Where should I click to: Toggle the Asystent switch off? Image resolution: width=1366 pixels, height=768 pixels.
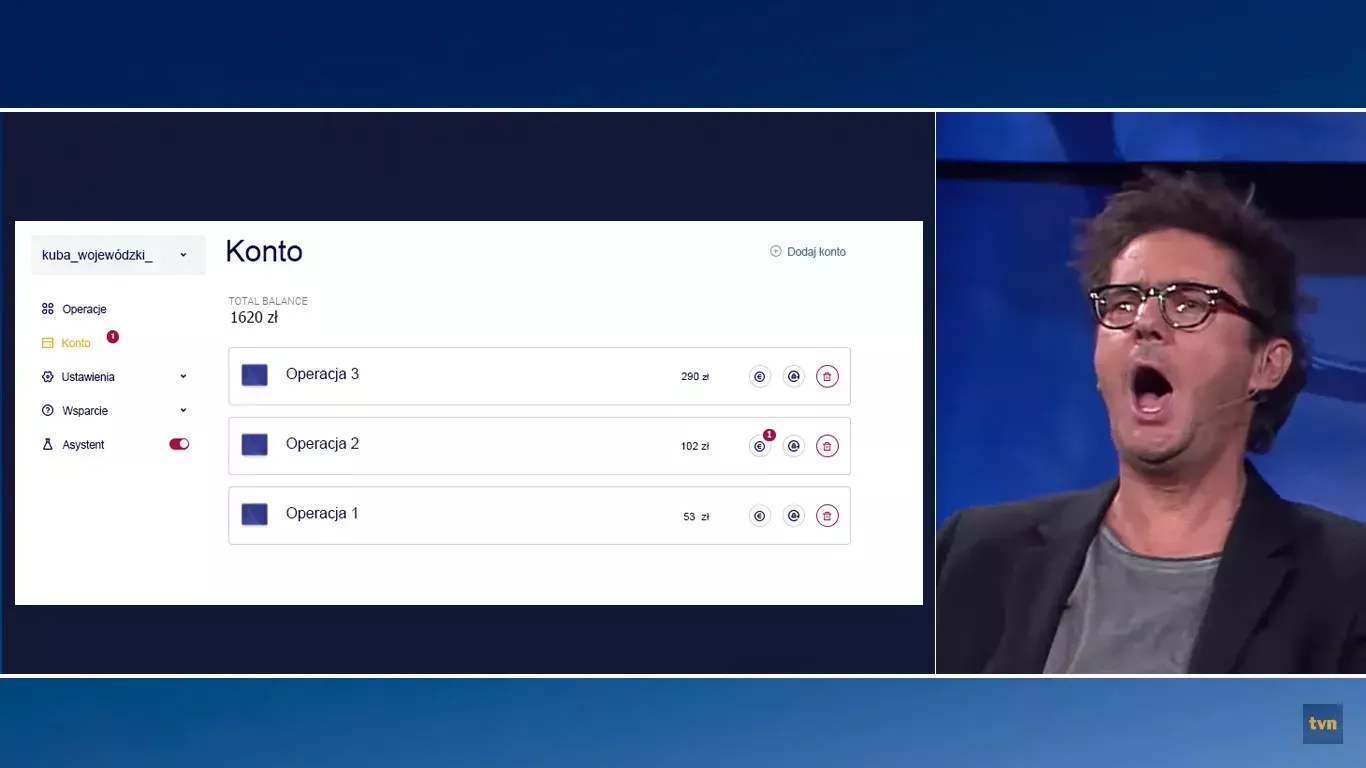[179, 444]
